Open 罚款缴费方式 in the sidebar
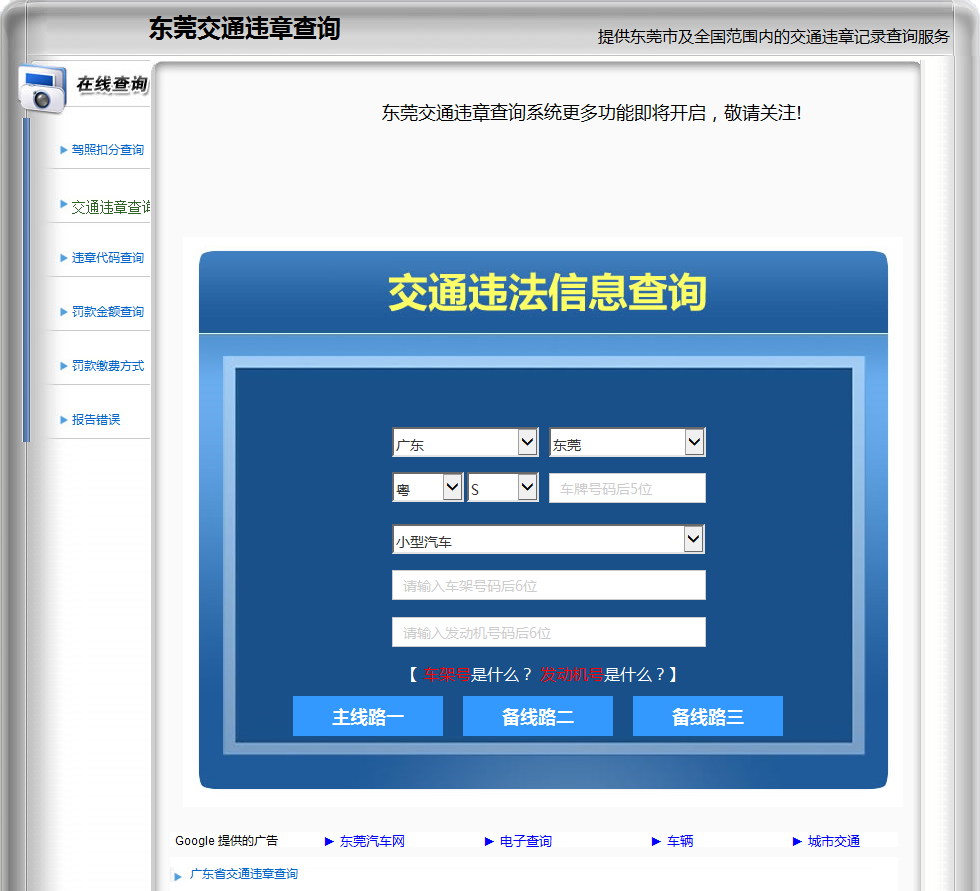The image size is (980, 891). (108, 366)
